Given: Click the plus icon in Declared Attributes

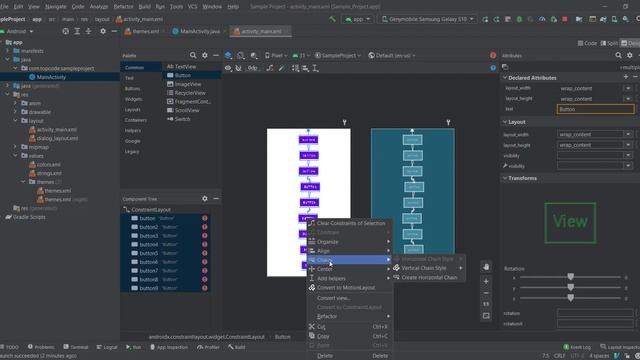Looking at the screenshot, I should pos(626,77).
